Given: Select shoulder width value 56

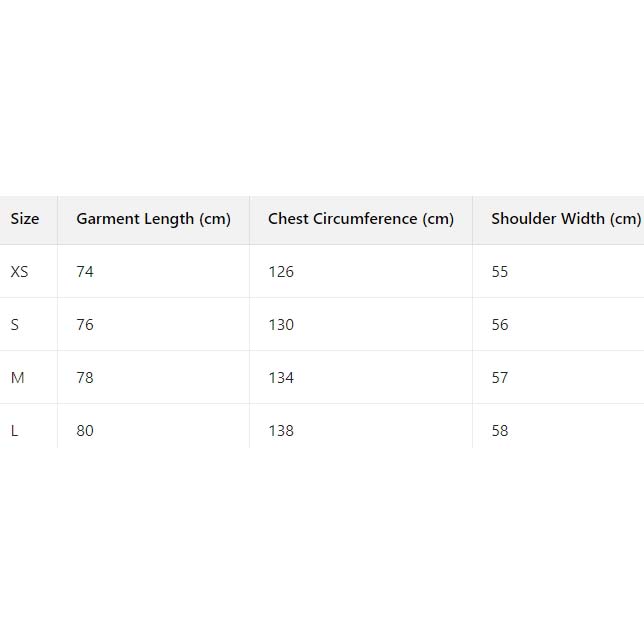Looking at the screenshot, I should [x=500, y=325].
